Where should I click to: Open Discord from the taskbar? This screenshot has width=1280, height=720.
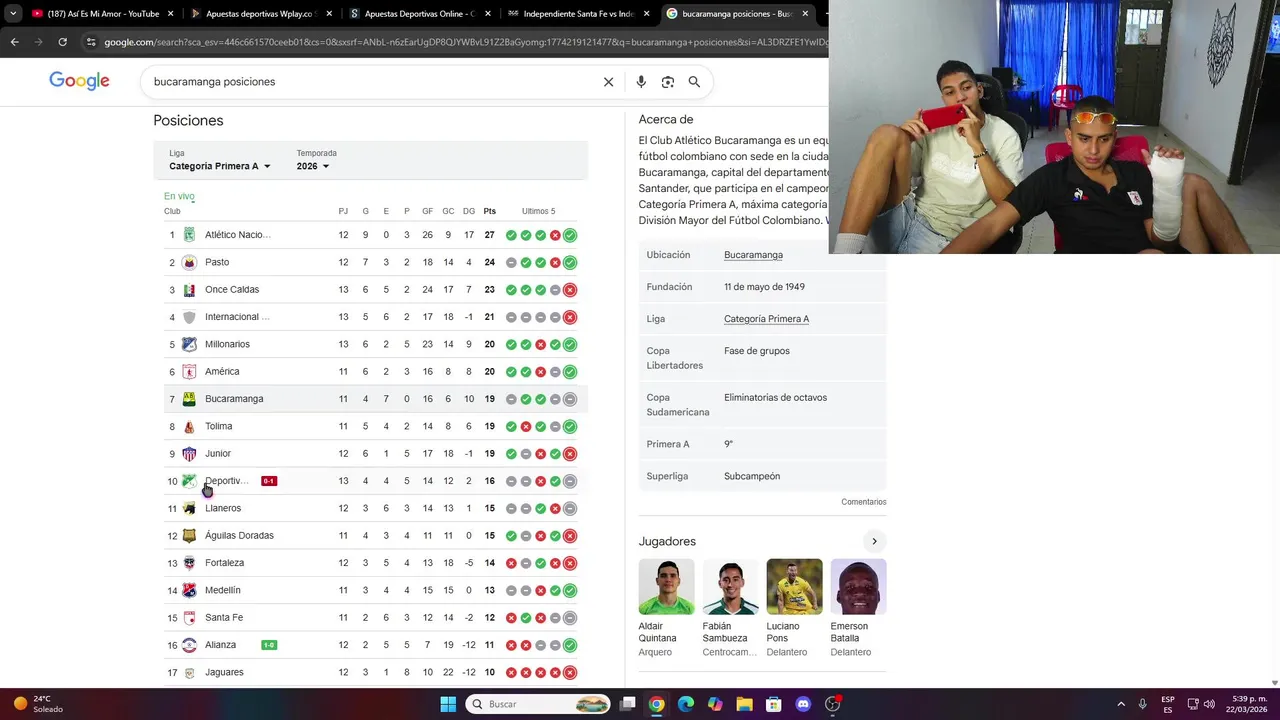pos(803,704)
